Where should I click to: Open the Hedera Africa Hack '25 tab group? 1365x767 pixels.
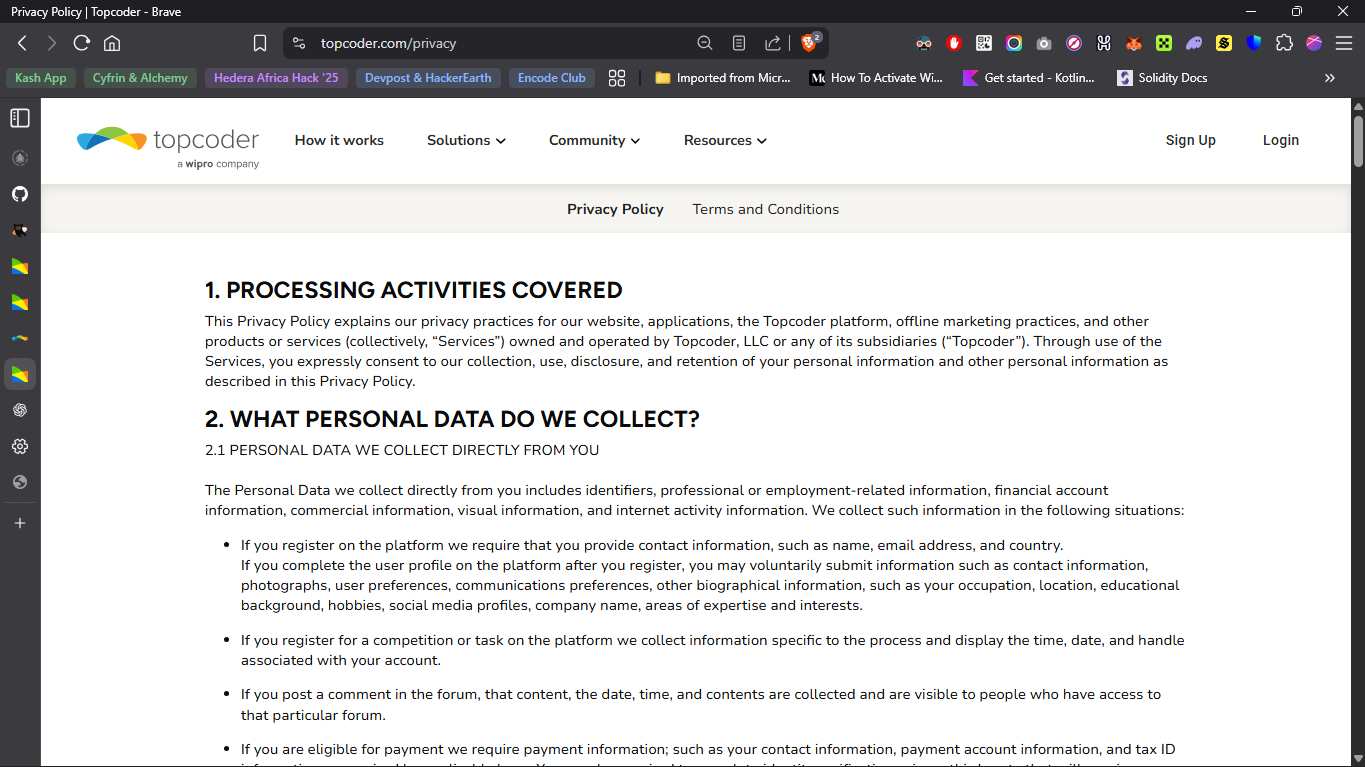pos(276,78)
